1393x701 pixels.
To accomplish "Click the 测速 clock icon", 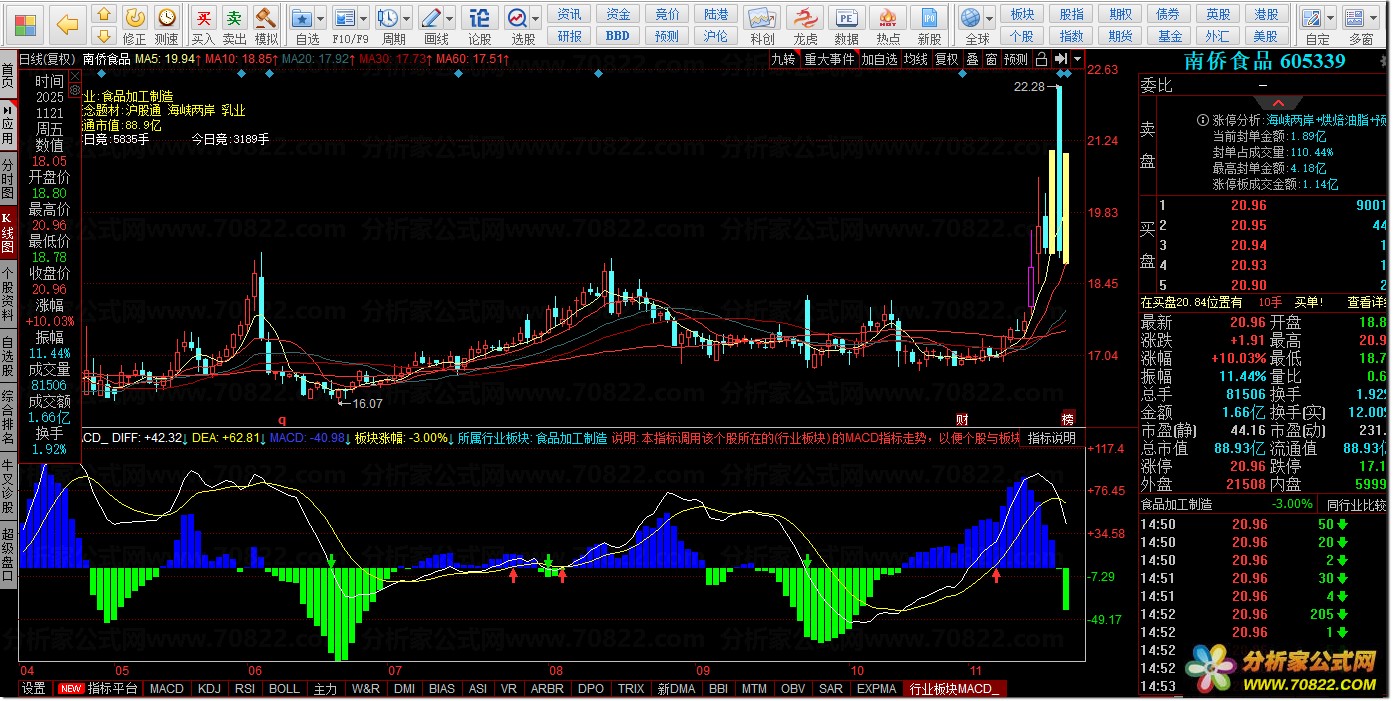I will coord(166,24).
